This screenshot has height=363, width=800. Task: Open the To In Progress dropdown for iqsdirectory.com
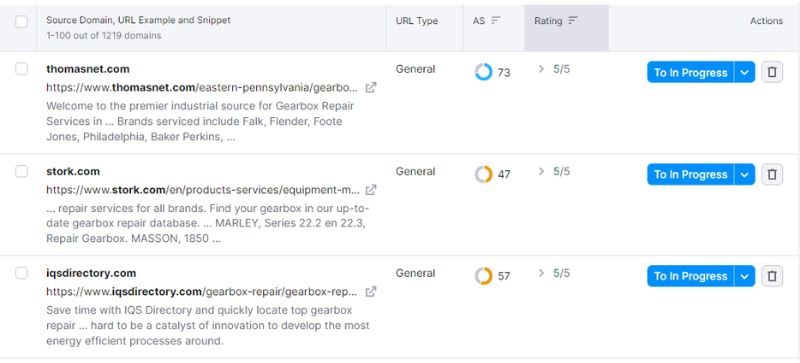coord(744,276)
